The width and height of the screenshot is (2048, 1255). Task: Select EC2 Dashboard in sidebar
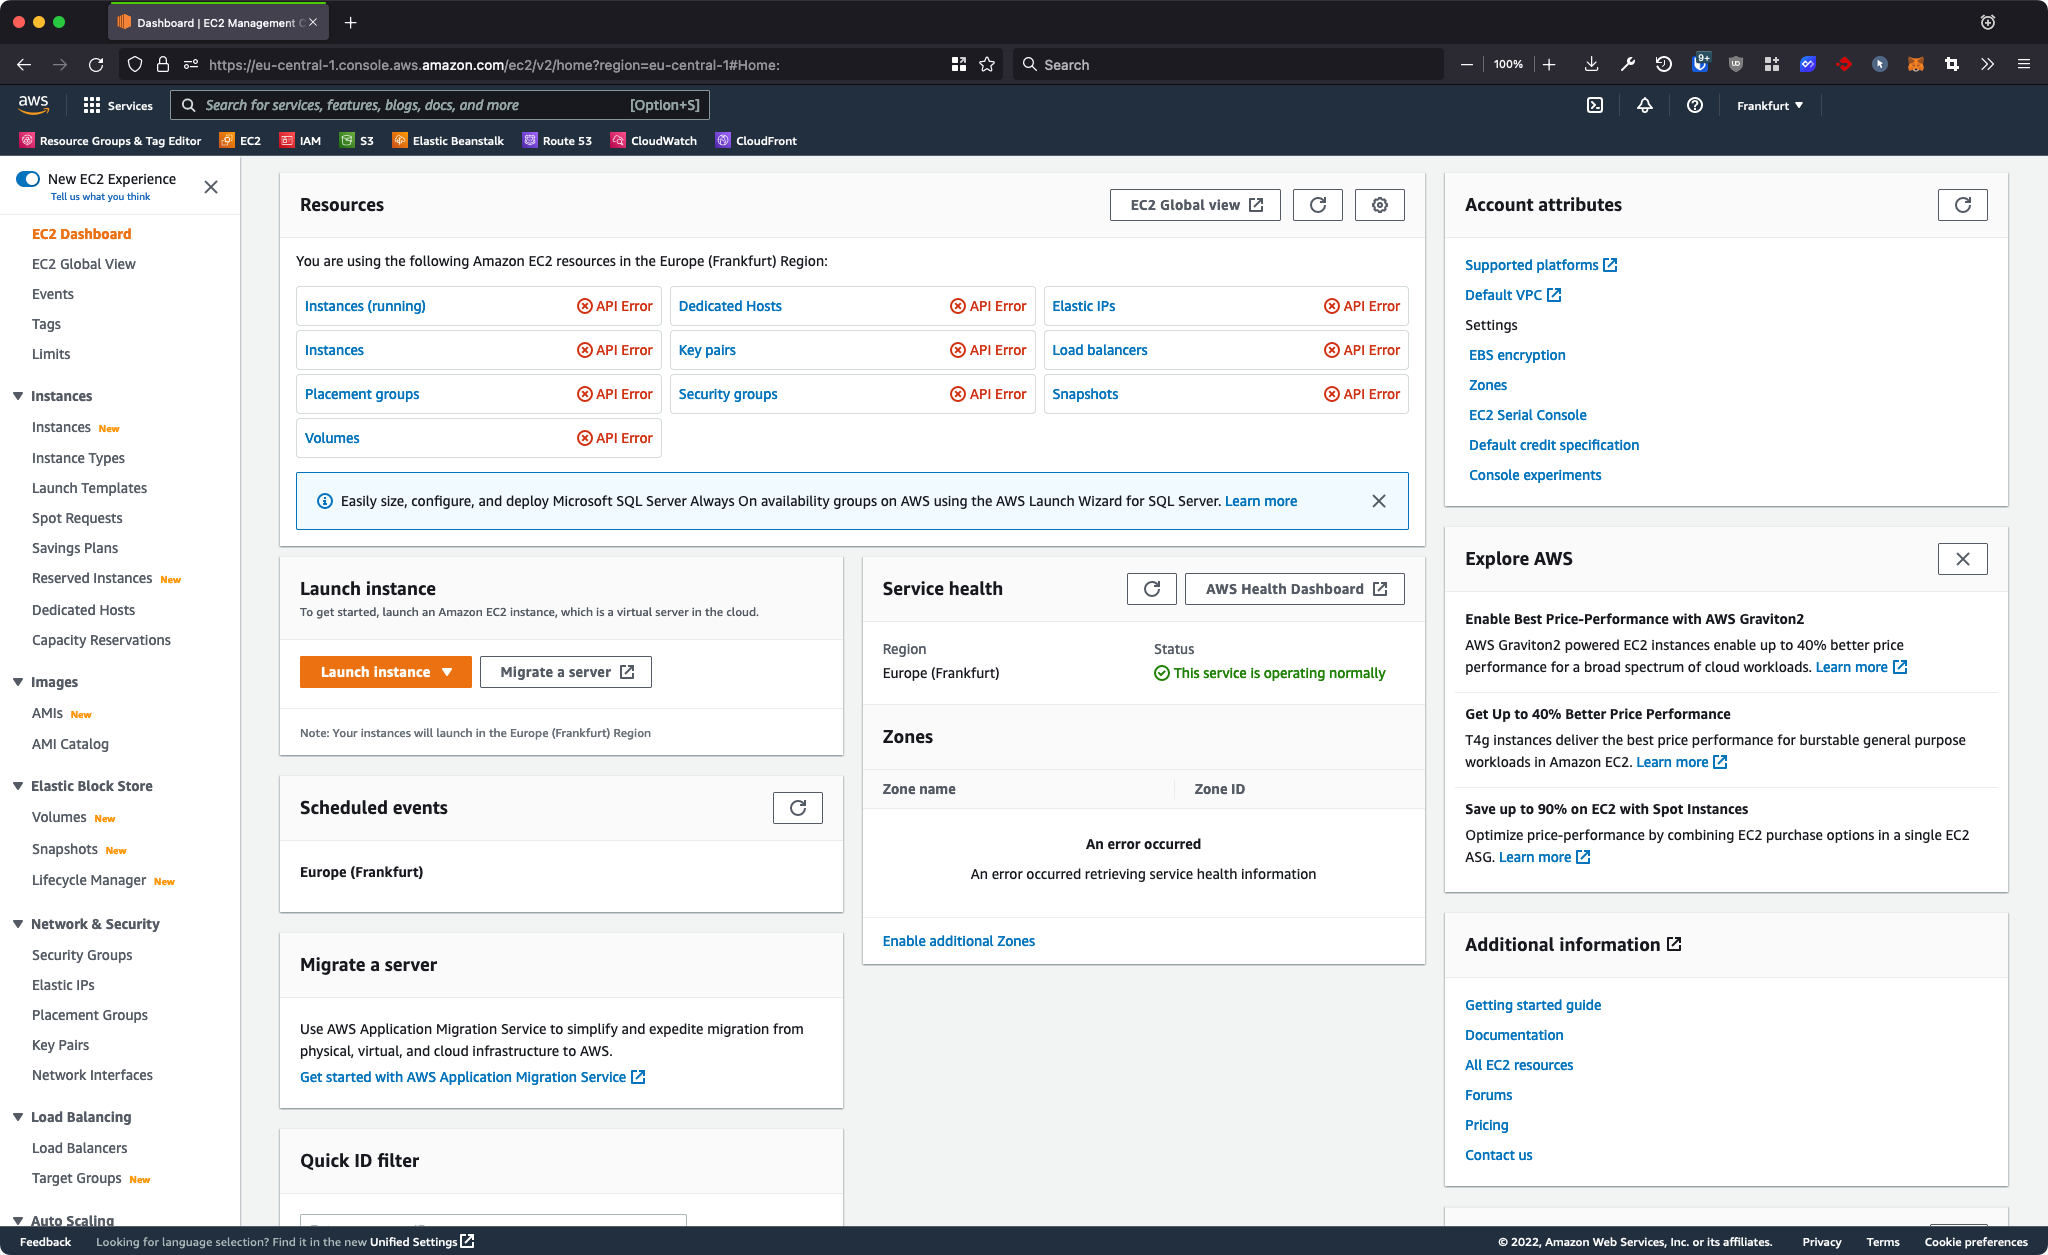click(82, 234)
